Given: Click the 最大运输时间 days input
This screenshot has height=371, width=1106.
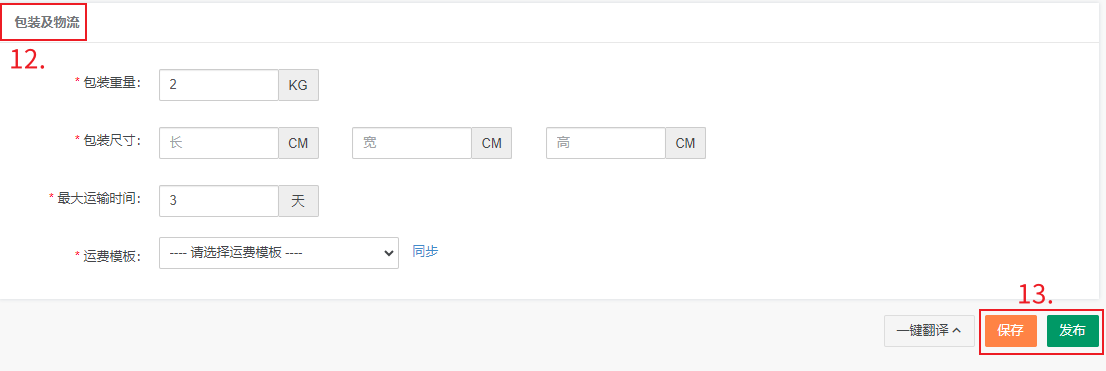Looking at the screenshot, I should 219,201.
